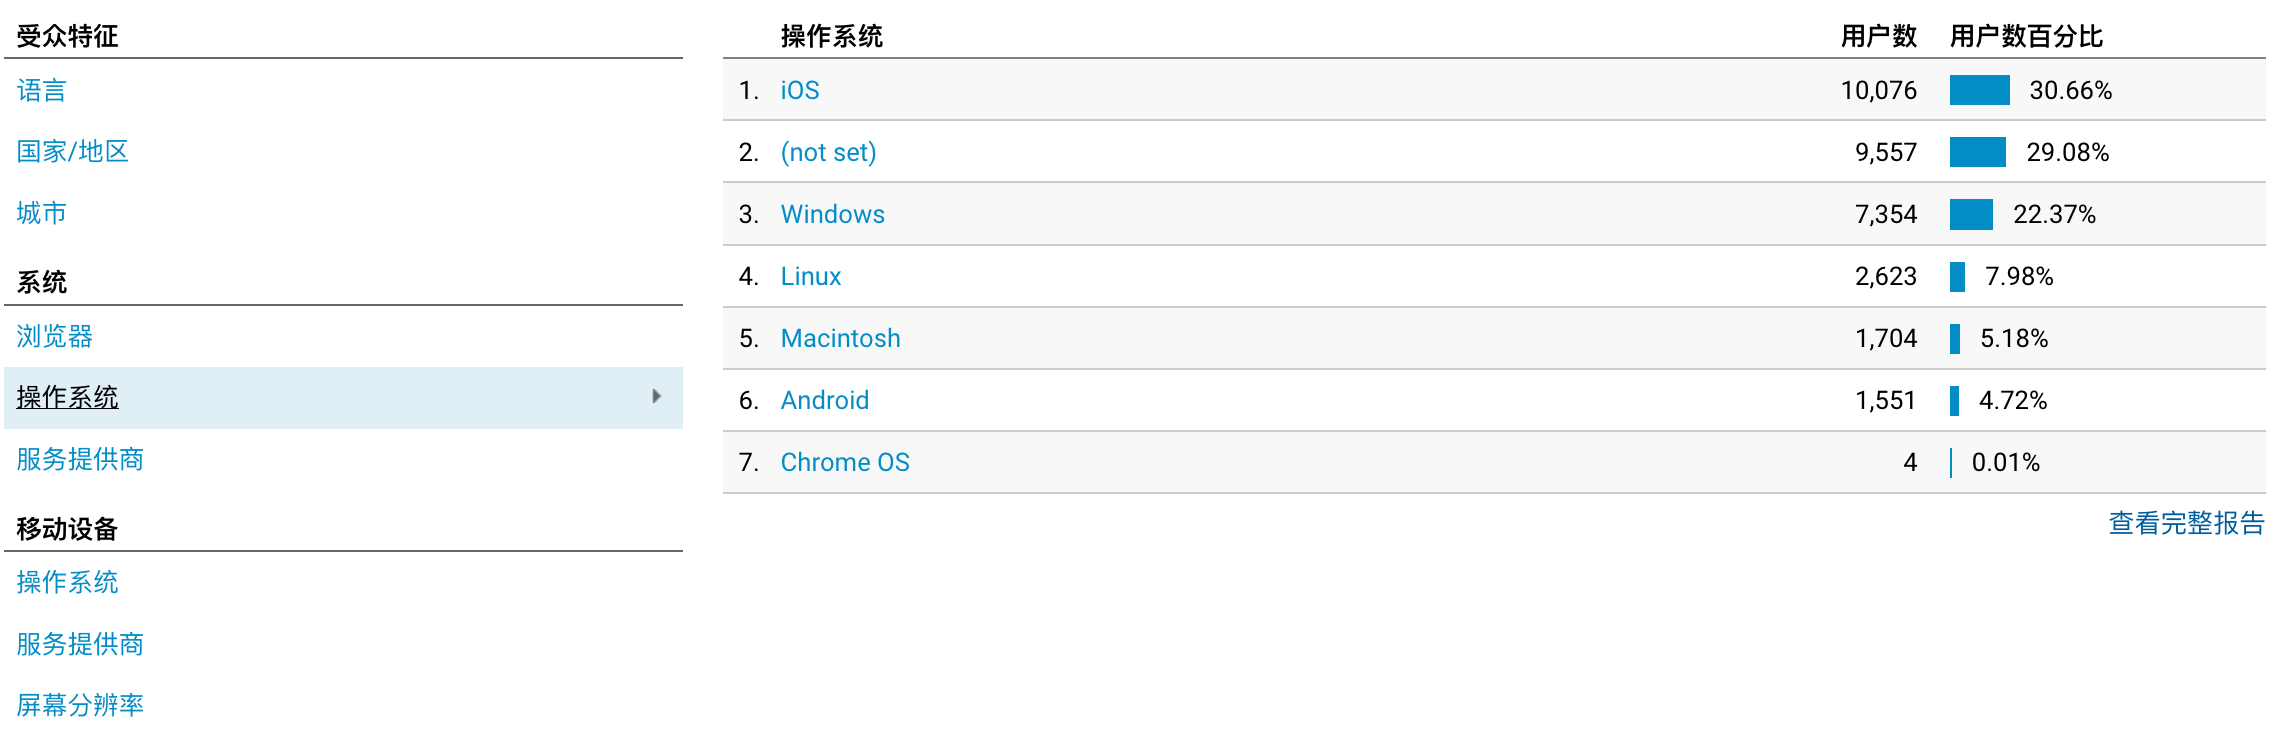The width and height of the screenshot is (2284, 748).
Task: Open Windows operating system details
Action: [832, 214]
